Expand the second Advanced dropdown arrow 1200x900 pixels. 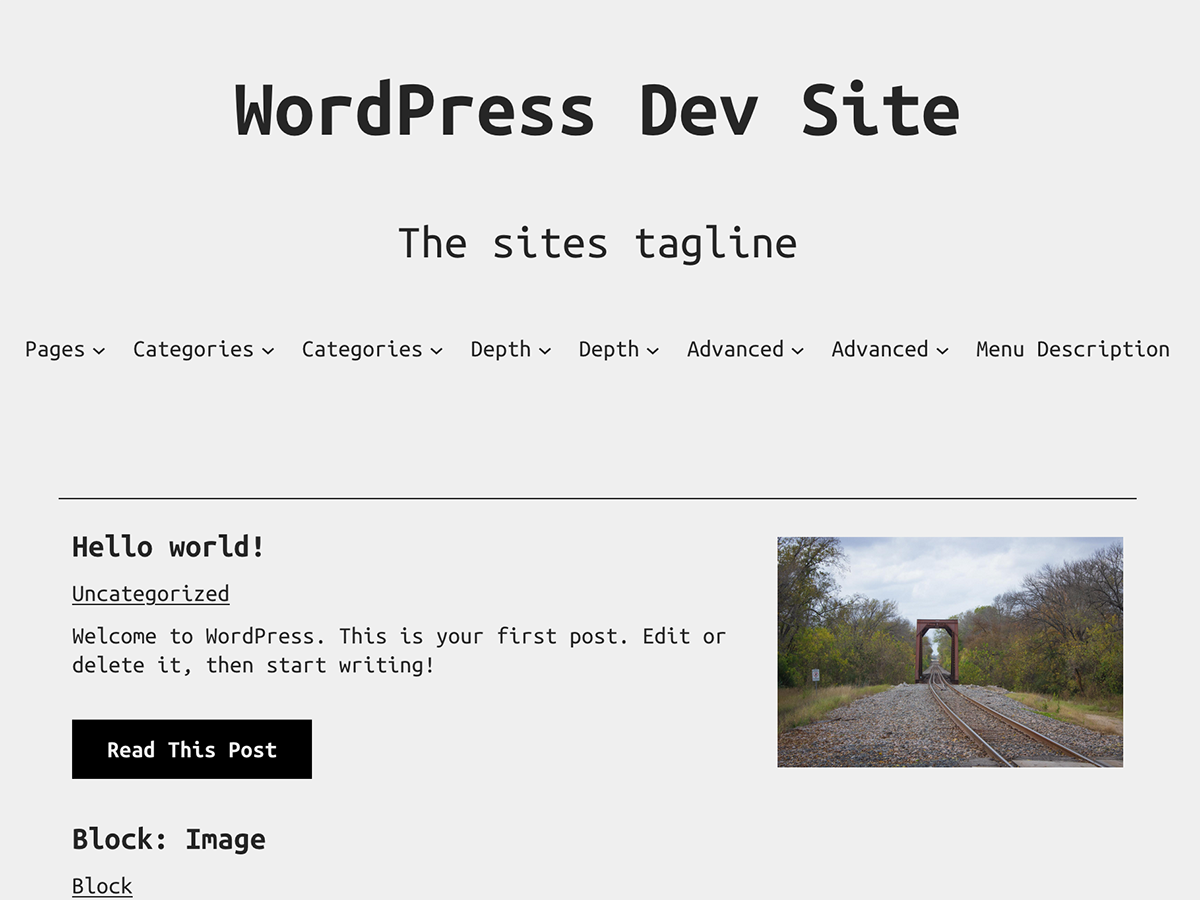(941, 351)
